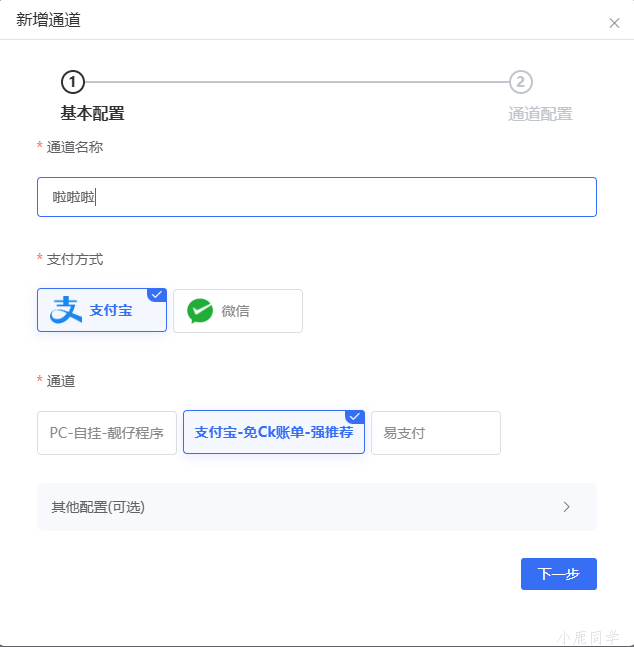Pick the 支付宝-免Ck账单-强推荐 channel text
This screenshot has height=647, width=634.
pos(273,433)
